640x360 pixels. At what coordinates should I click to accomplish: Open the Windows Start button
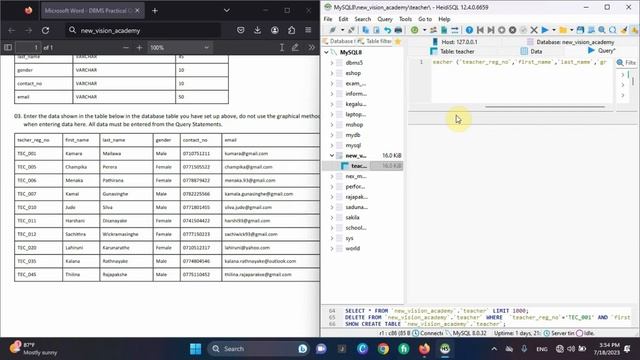pos(196,349)
